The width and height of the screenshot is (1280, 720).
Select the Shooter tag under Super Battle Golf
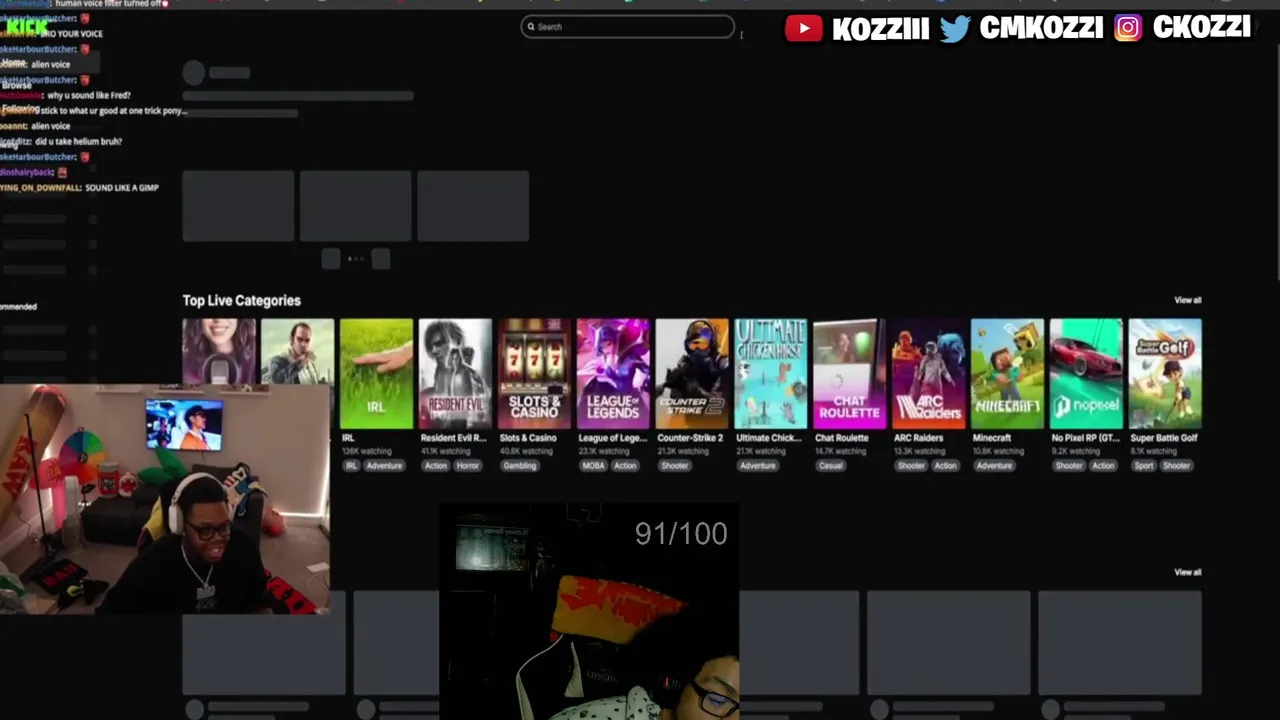point(1176,466)
